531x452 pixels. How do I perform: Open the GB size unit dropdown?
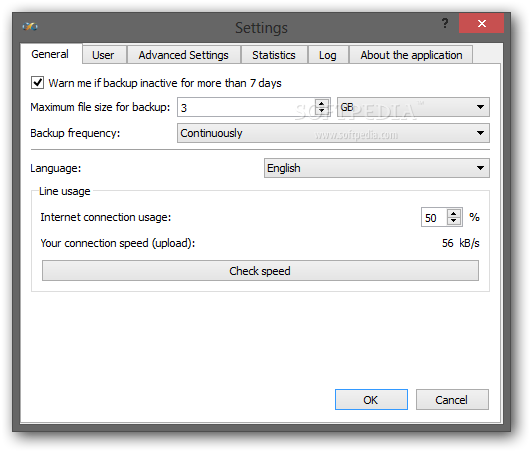click(413, 107)
